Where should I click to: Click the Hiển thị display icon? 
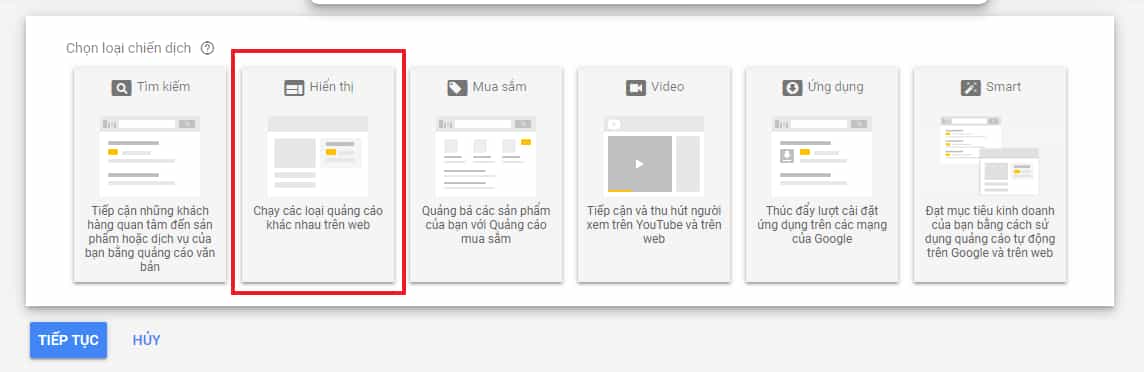point(294,88)
